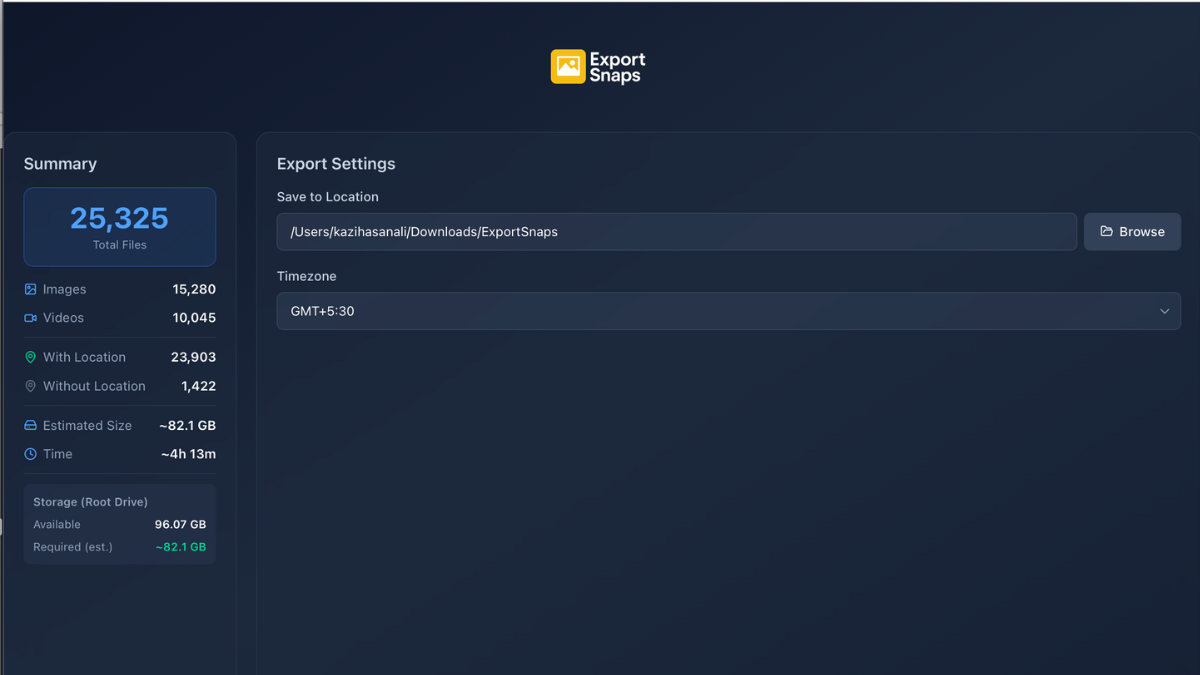Click the folder icon on the Browse button
1200x675 pixels.
pos(1107,231)
